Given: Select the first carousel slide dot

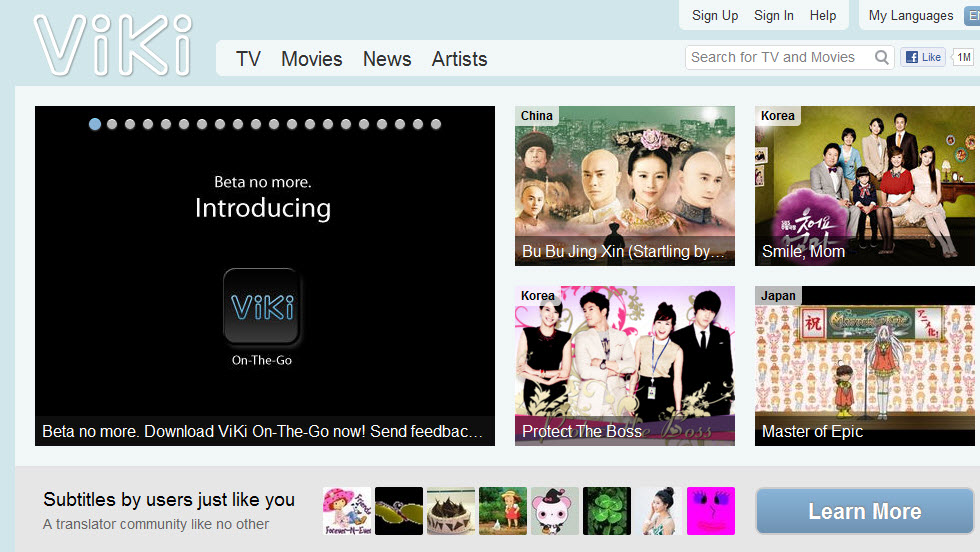Looking at the screenshot, I should (95, 124).
